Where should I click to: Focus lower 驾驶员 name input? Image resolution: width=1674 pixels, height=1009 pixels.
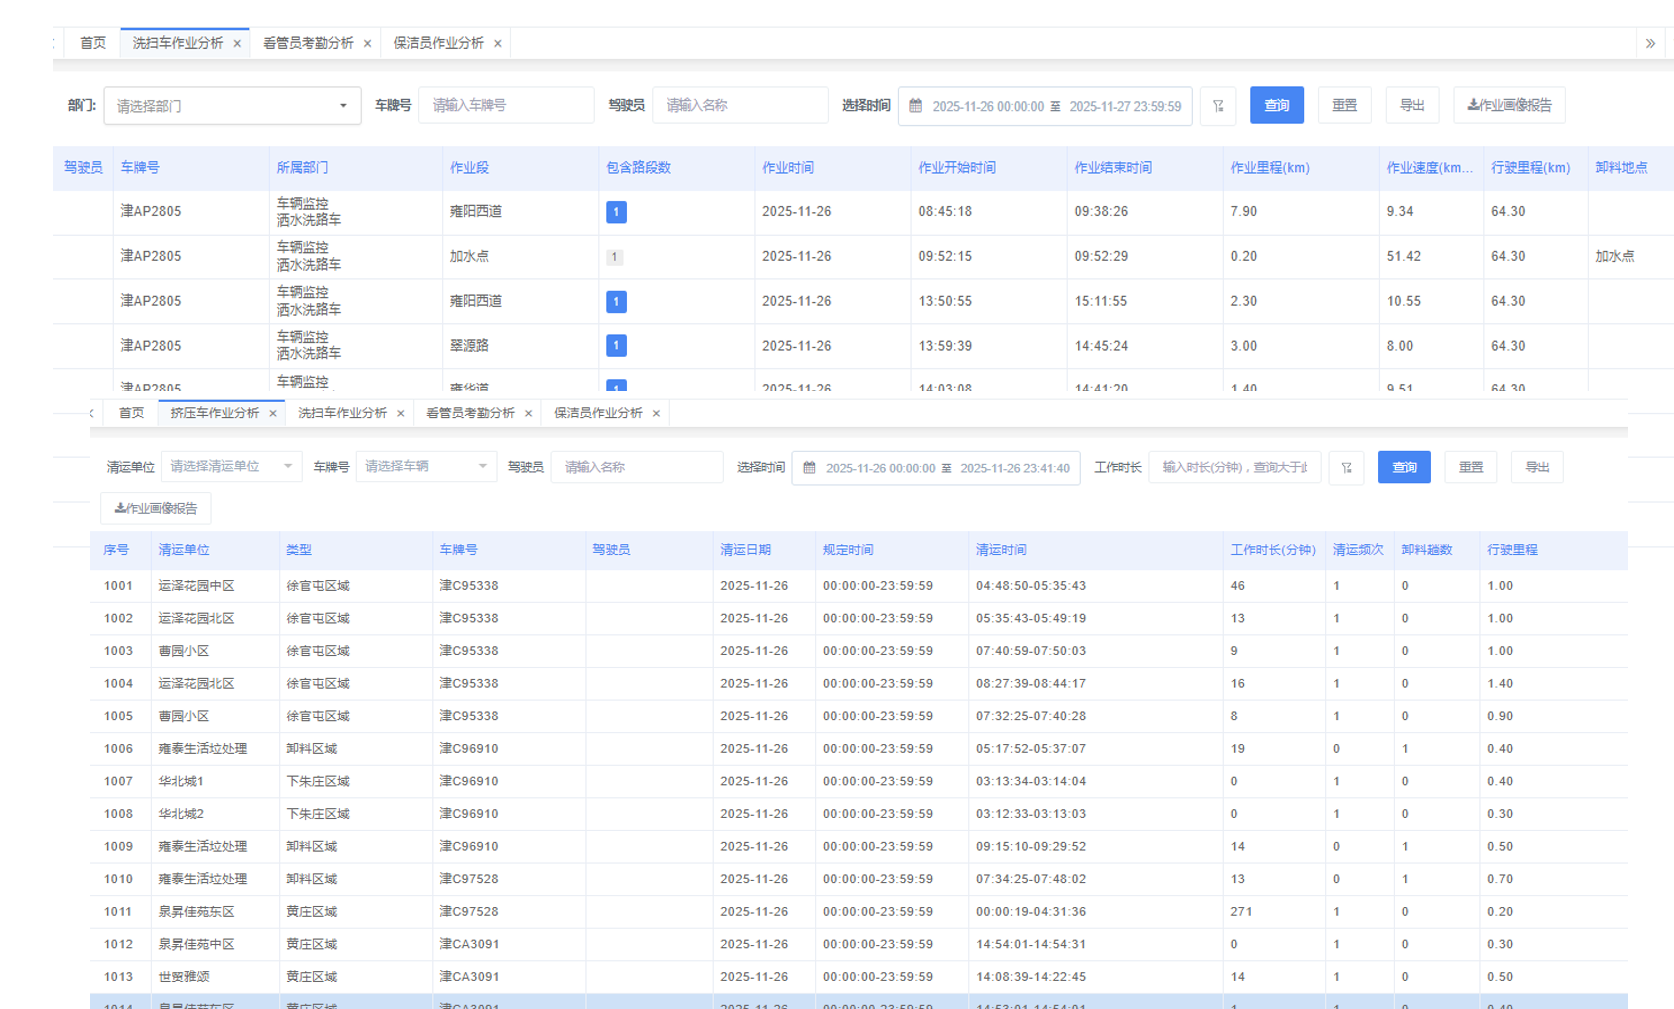(637, 467)
